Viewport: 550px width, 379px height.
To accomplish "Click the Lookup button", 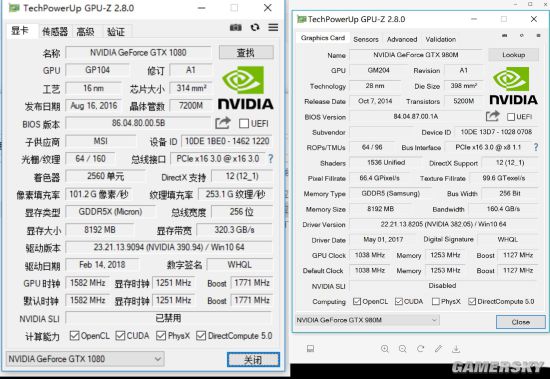I will pos(514,55).
